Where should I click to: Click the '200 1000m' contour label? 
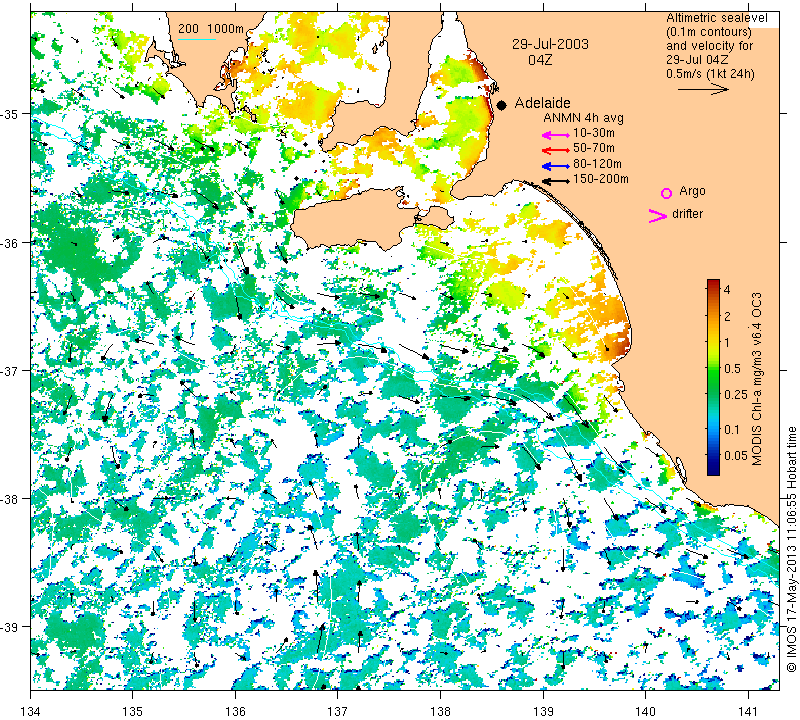(x=211, y=29)
